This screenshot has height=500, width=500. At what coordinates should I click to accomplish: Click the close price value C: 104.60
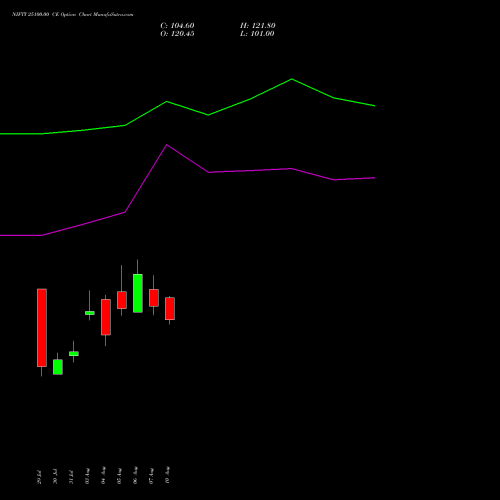[177, 26]
